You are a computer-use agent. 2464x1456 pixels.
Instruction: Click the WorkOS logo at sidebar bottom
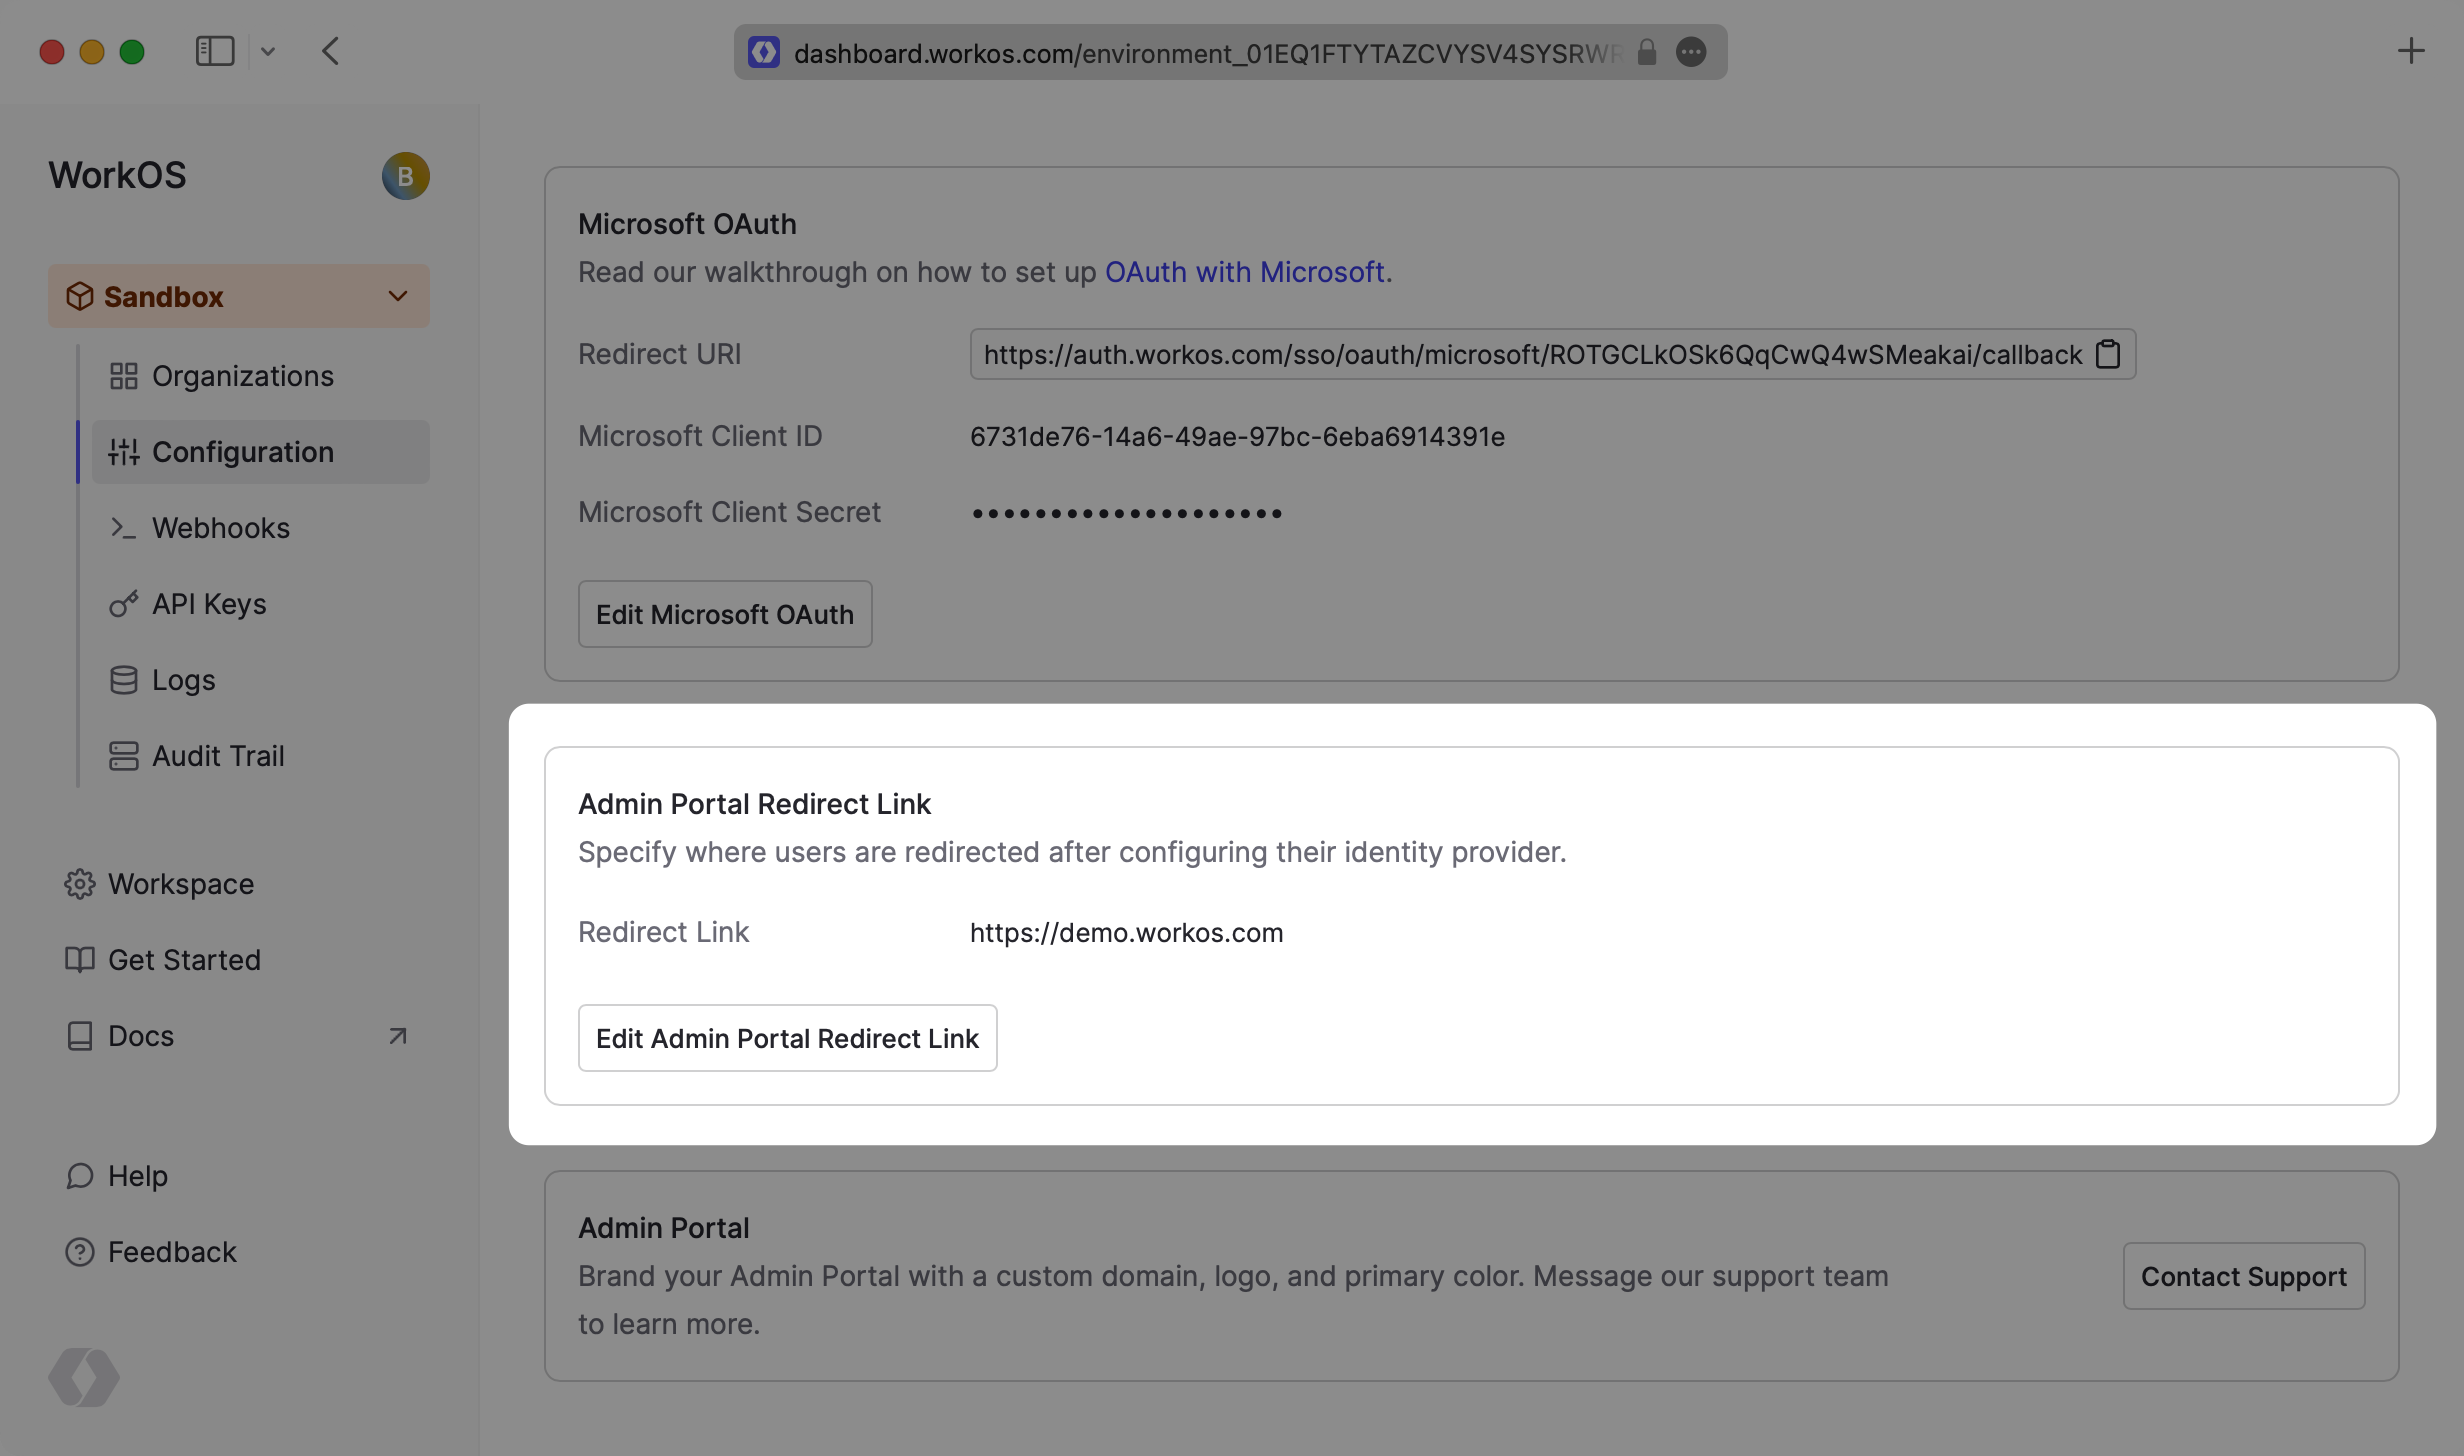point(84,1377)
